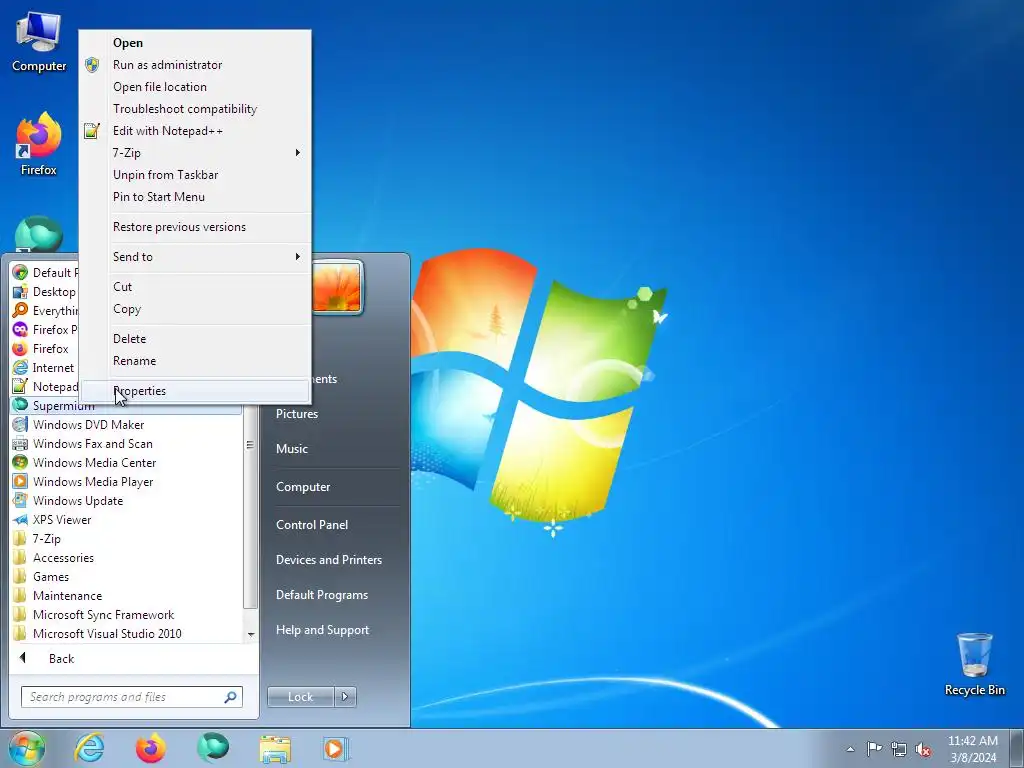Click the Firefox icon in programs list

pyautogui.click(x=20, y=349)
